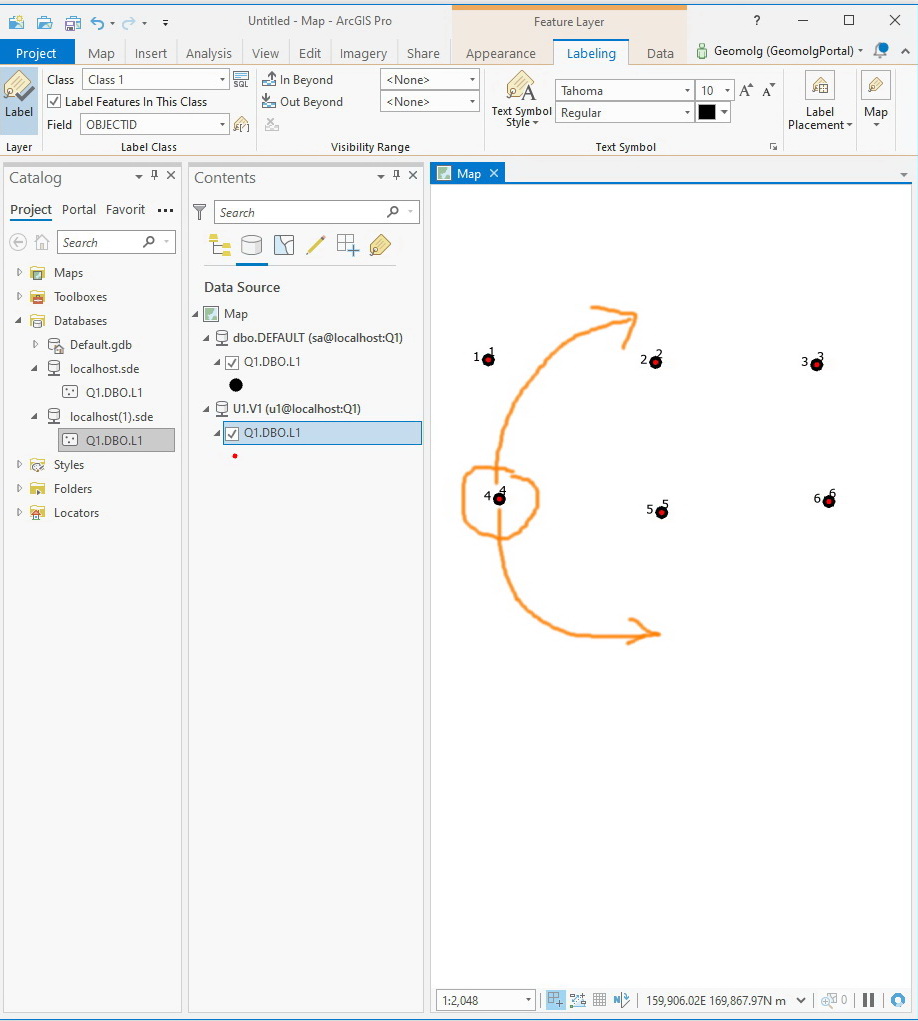Collapse the dbo.DEFAULT data source group
The height and width of the screenshot is (1021, 918).
pos(206,338)
